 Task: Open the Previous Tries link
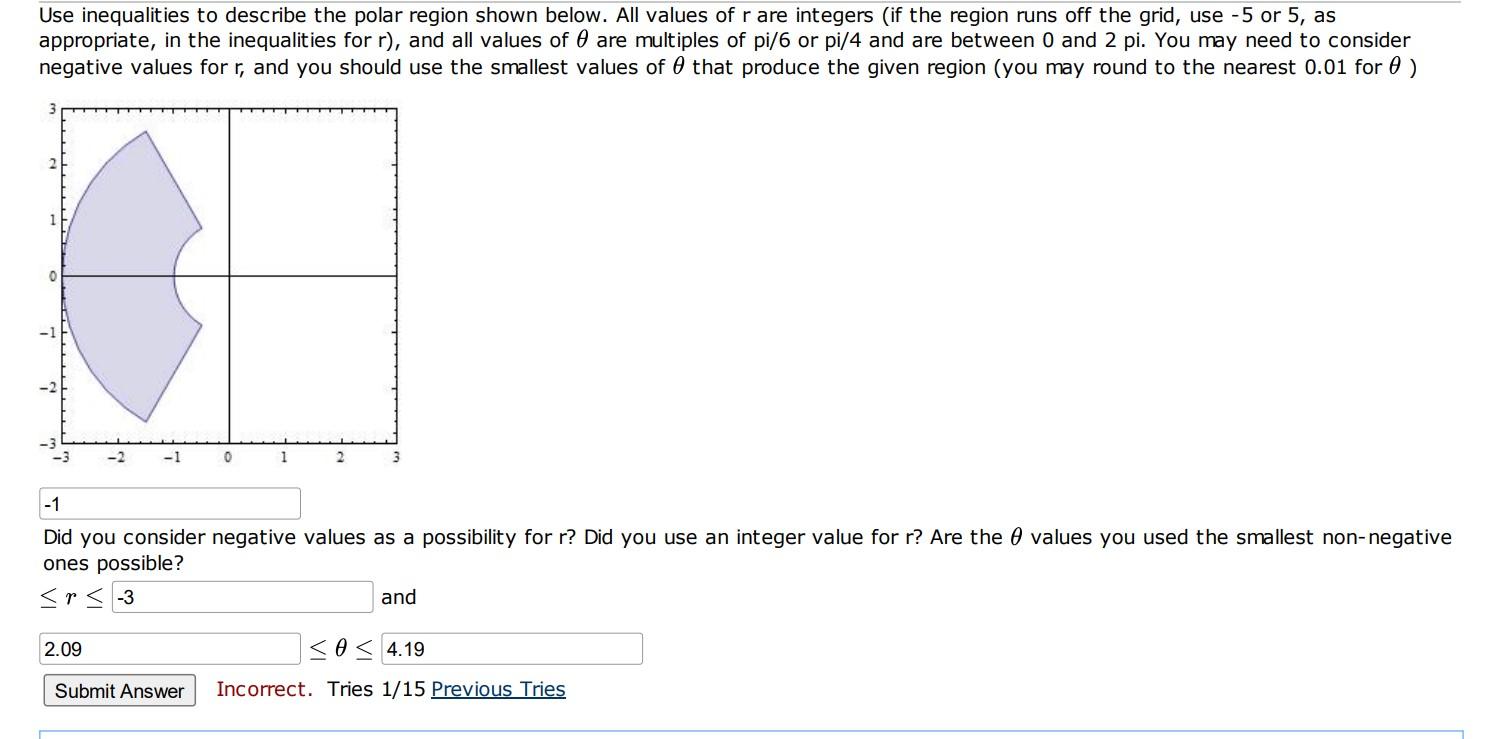tap(498, 689)
